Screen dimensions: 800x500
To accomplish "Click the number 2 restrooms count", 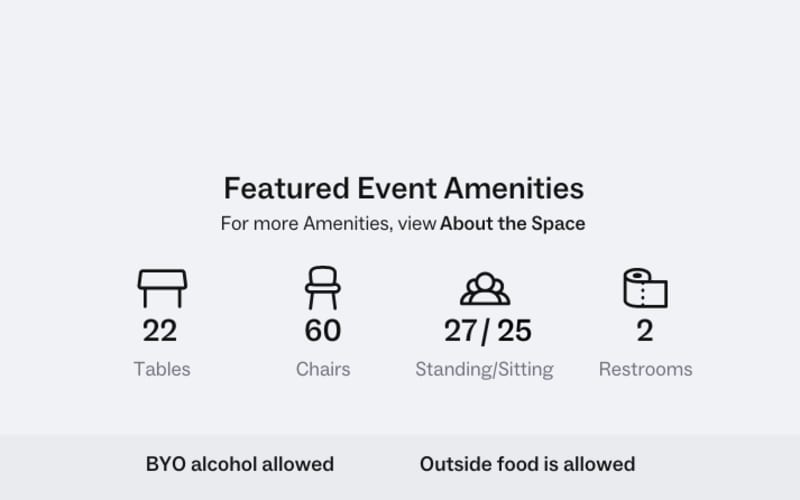I will pos(645,331).
